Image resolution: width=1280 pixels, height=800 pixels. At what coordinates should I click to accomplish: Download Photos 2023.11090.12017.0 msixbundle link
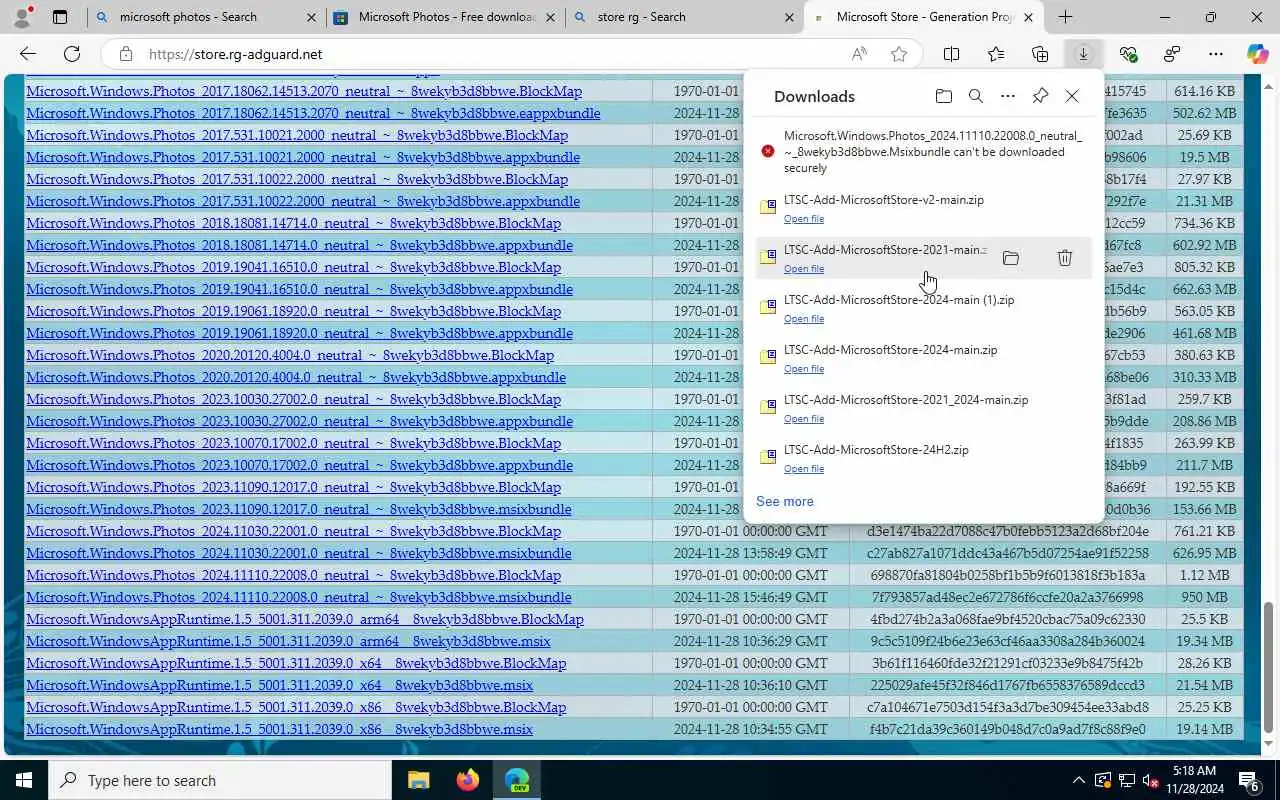pyautogui.click(x=299, y=509)
